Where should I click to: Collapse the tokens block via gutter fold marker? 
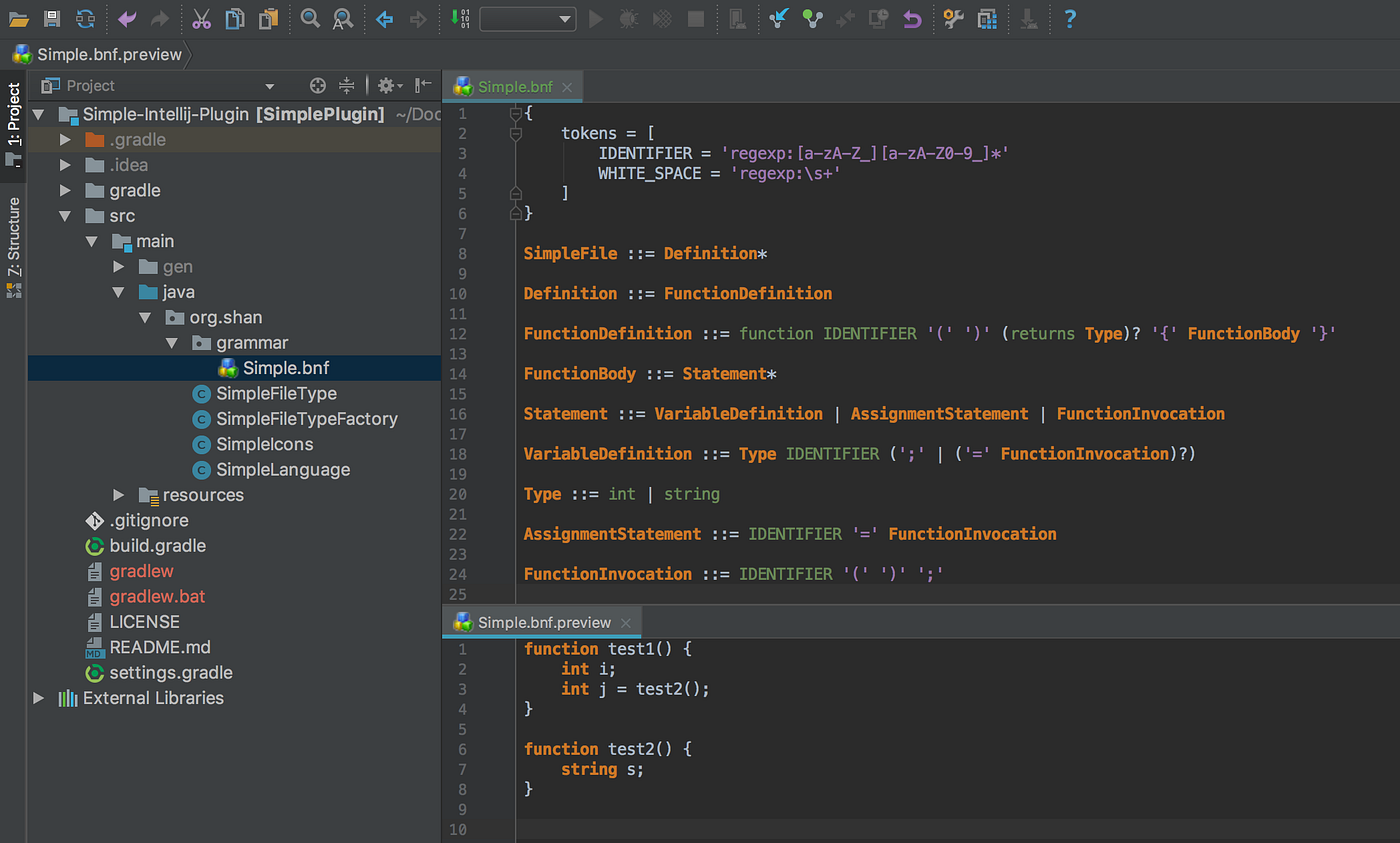coord(515,132)
